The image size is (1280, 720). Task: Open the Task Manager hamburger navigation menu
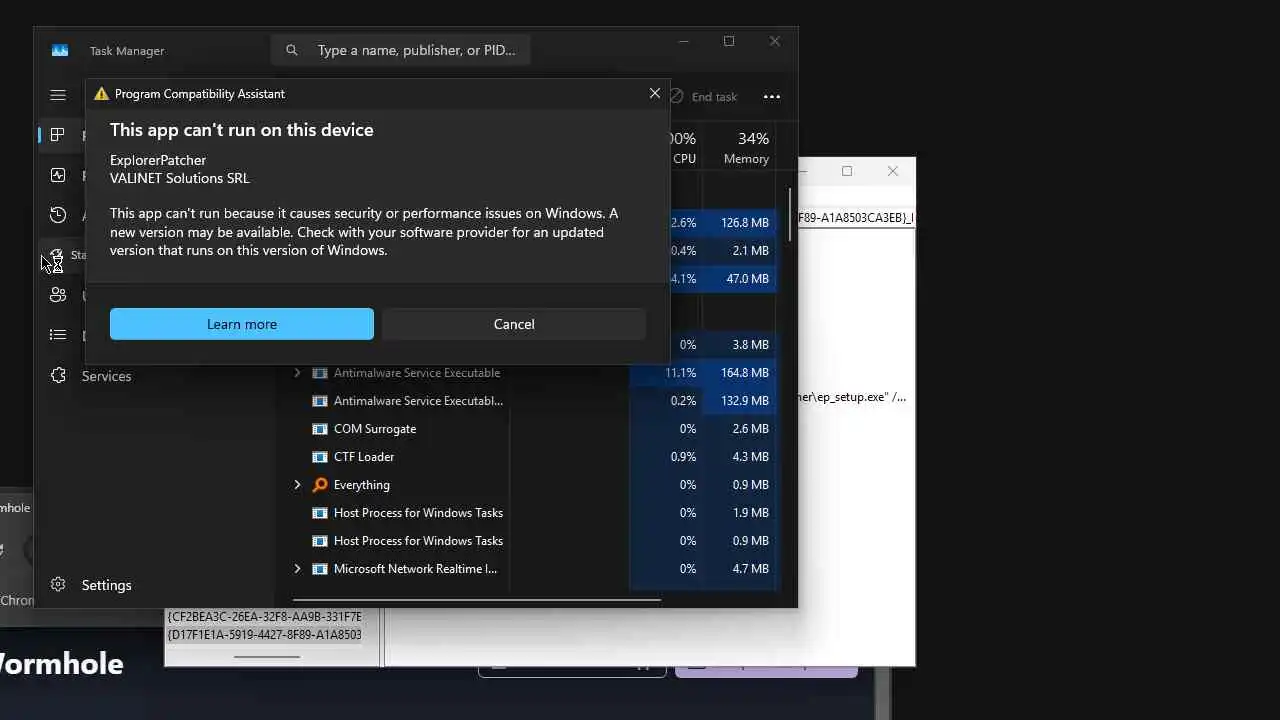(58, 95)
